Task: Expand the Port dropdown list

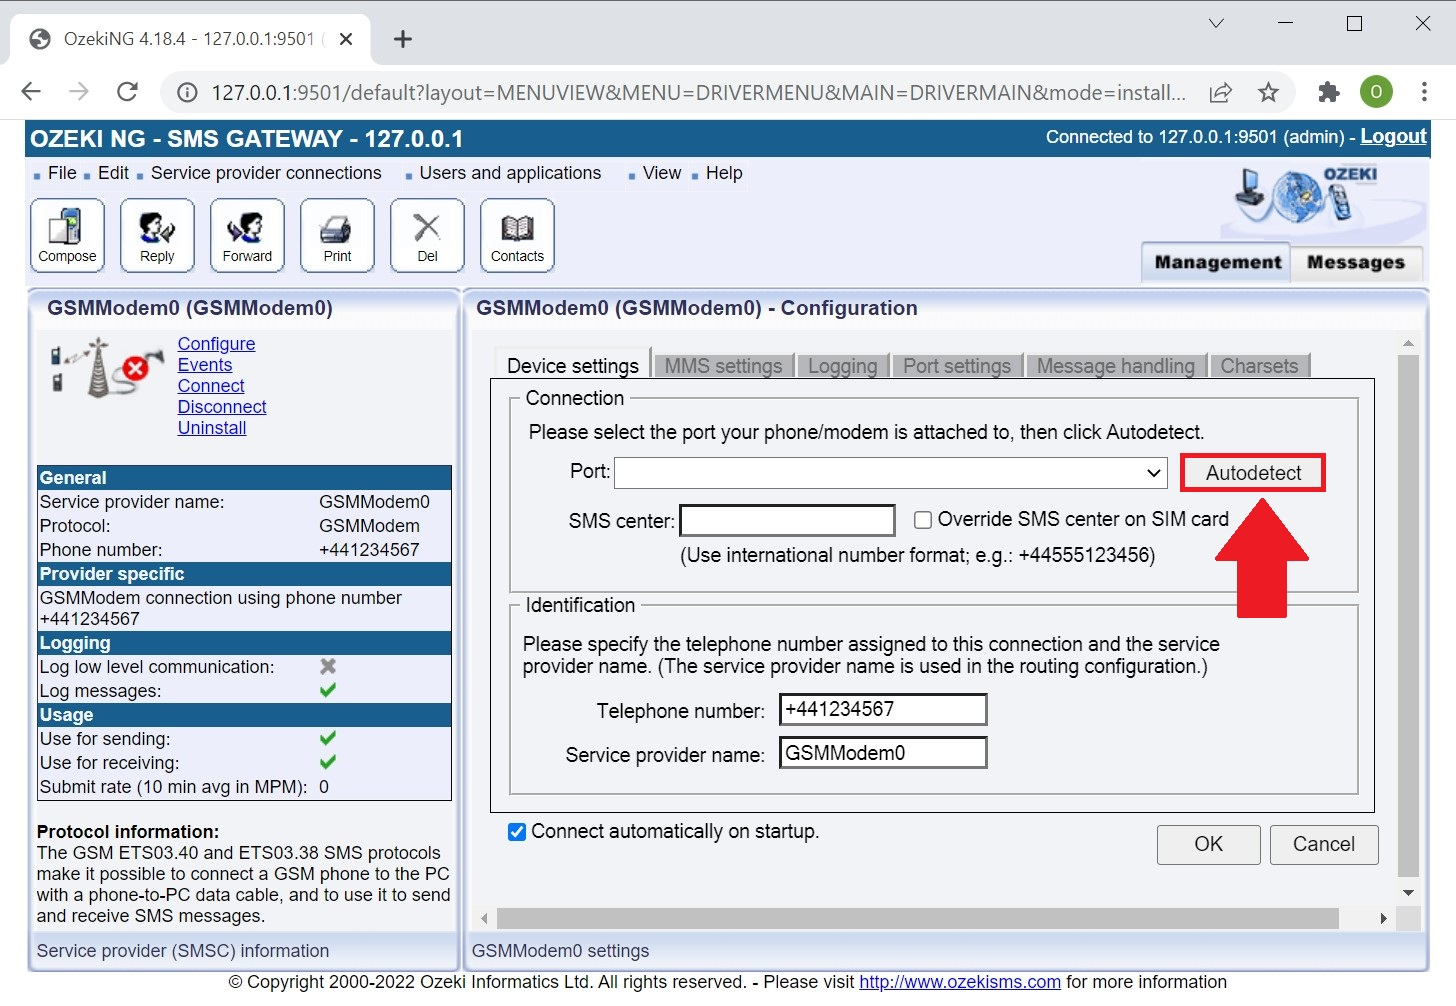Action: pos(891,473)
